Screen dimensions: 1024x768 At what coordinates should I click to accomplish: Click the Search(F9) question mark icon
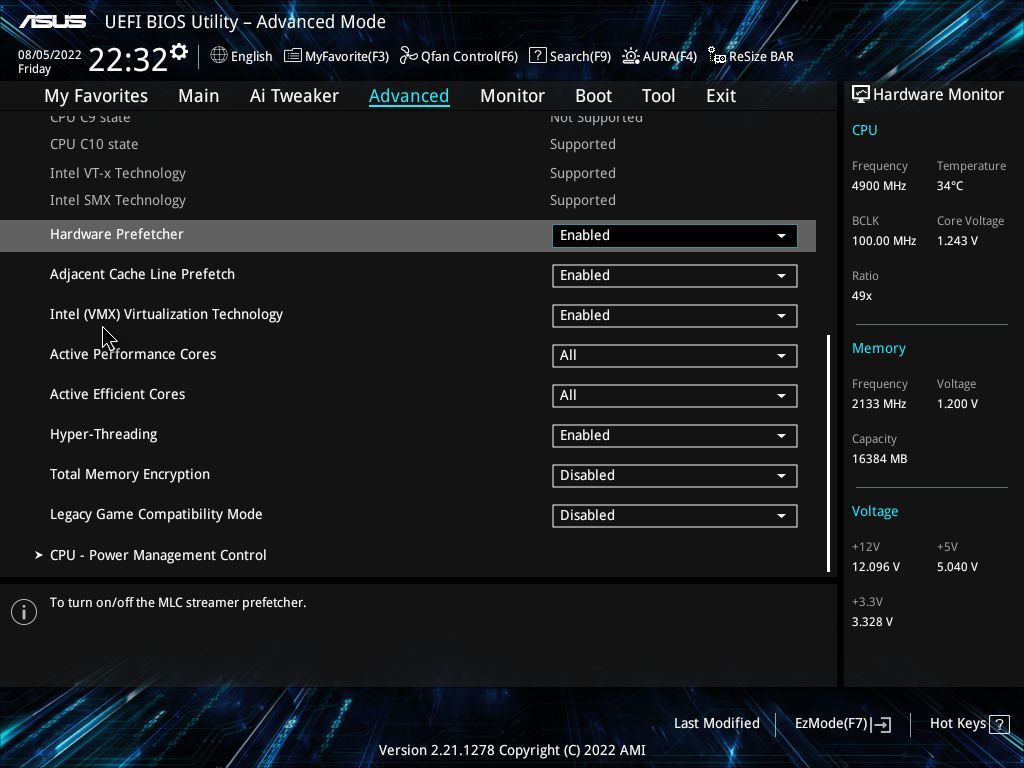[x=537, y=56]
